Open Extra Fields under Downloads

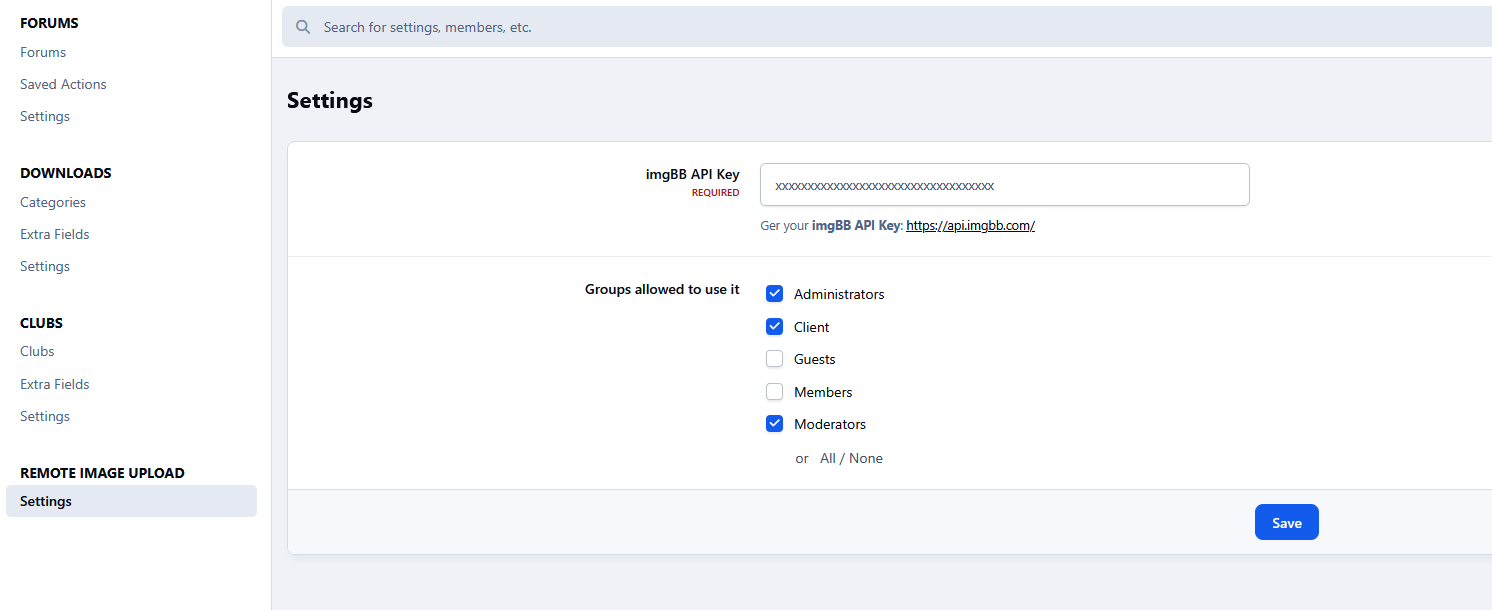[55, 234]
